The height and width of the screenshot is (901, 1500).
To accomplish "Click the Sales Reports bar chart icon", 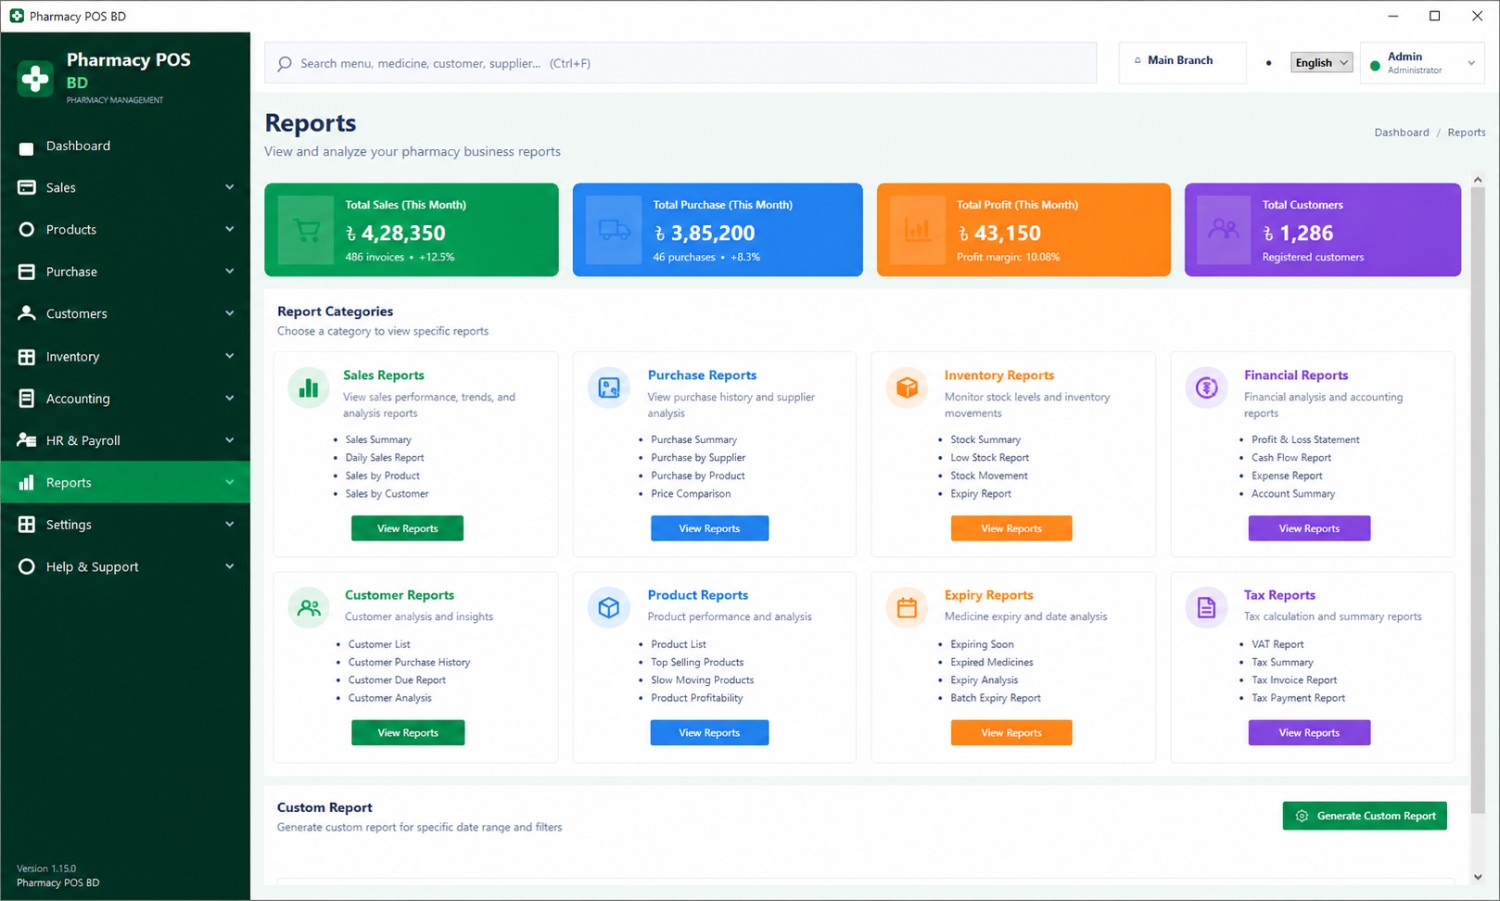I will coord(308,388).
